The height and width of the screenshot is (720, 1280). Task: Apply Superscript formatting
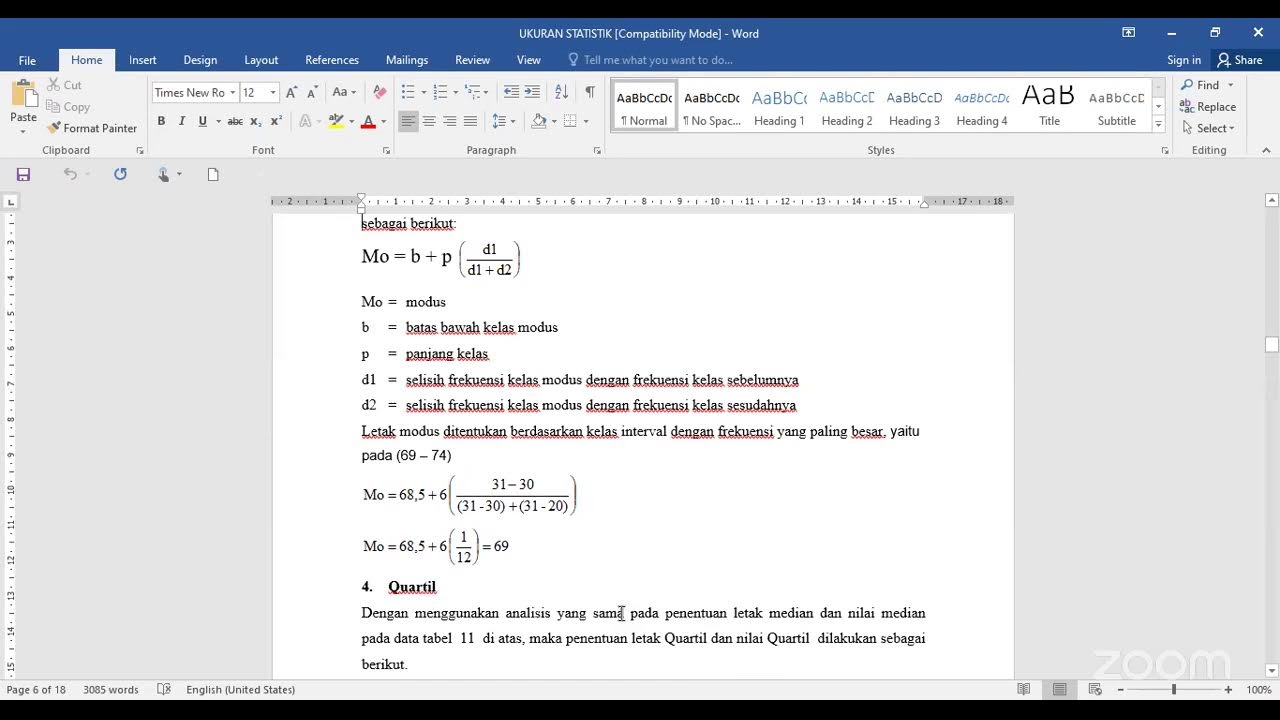277,121
